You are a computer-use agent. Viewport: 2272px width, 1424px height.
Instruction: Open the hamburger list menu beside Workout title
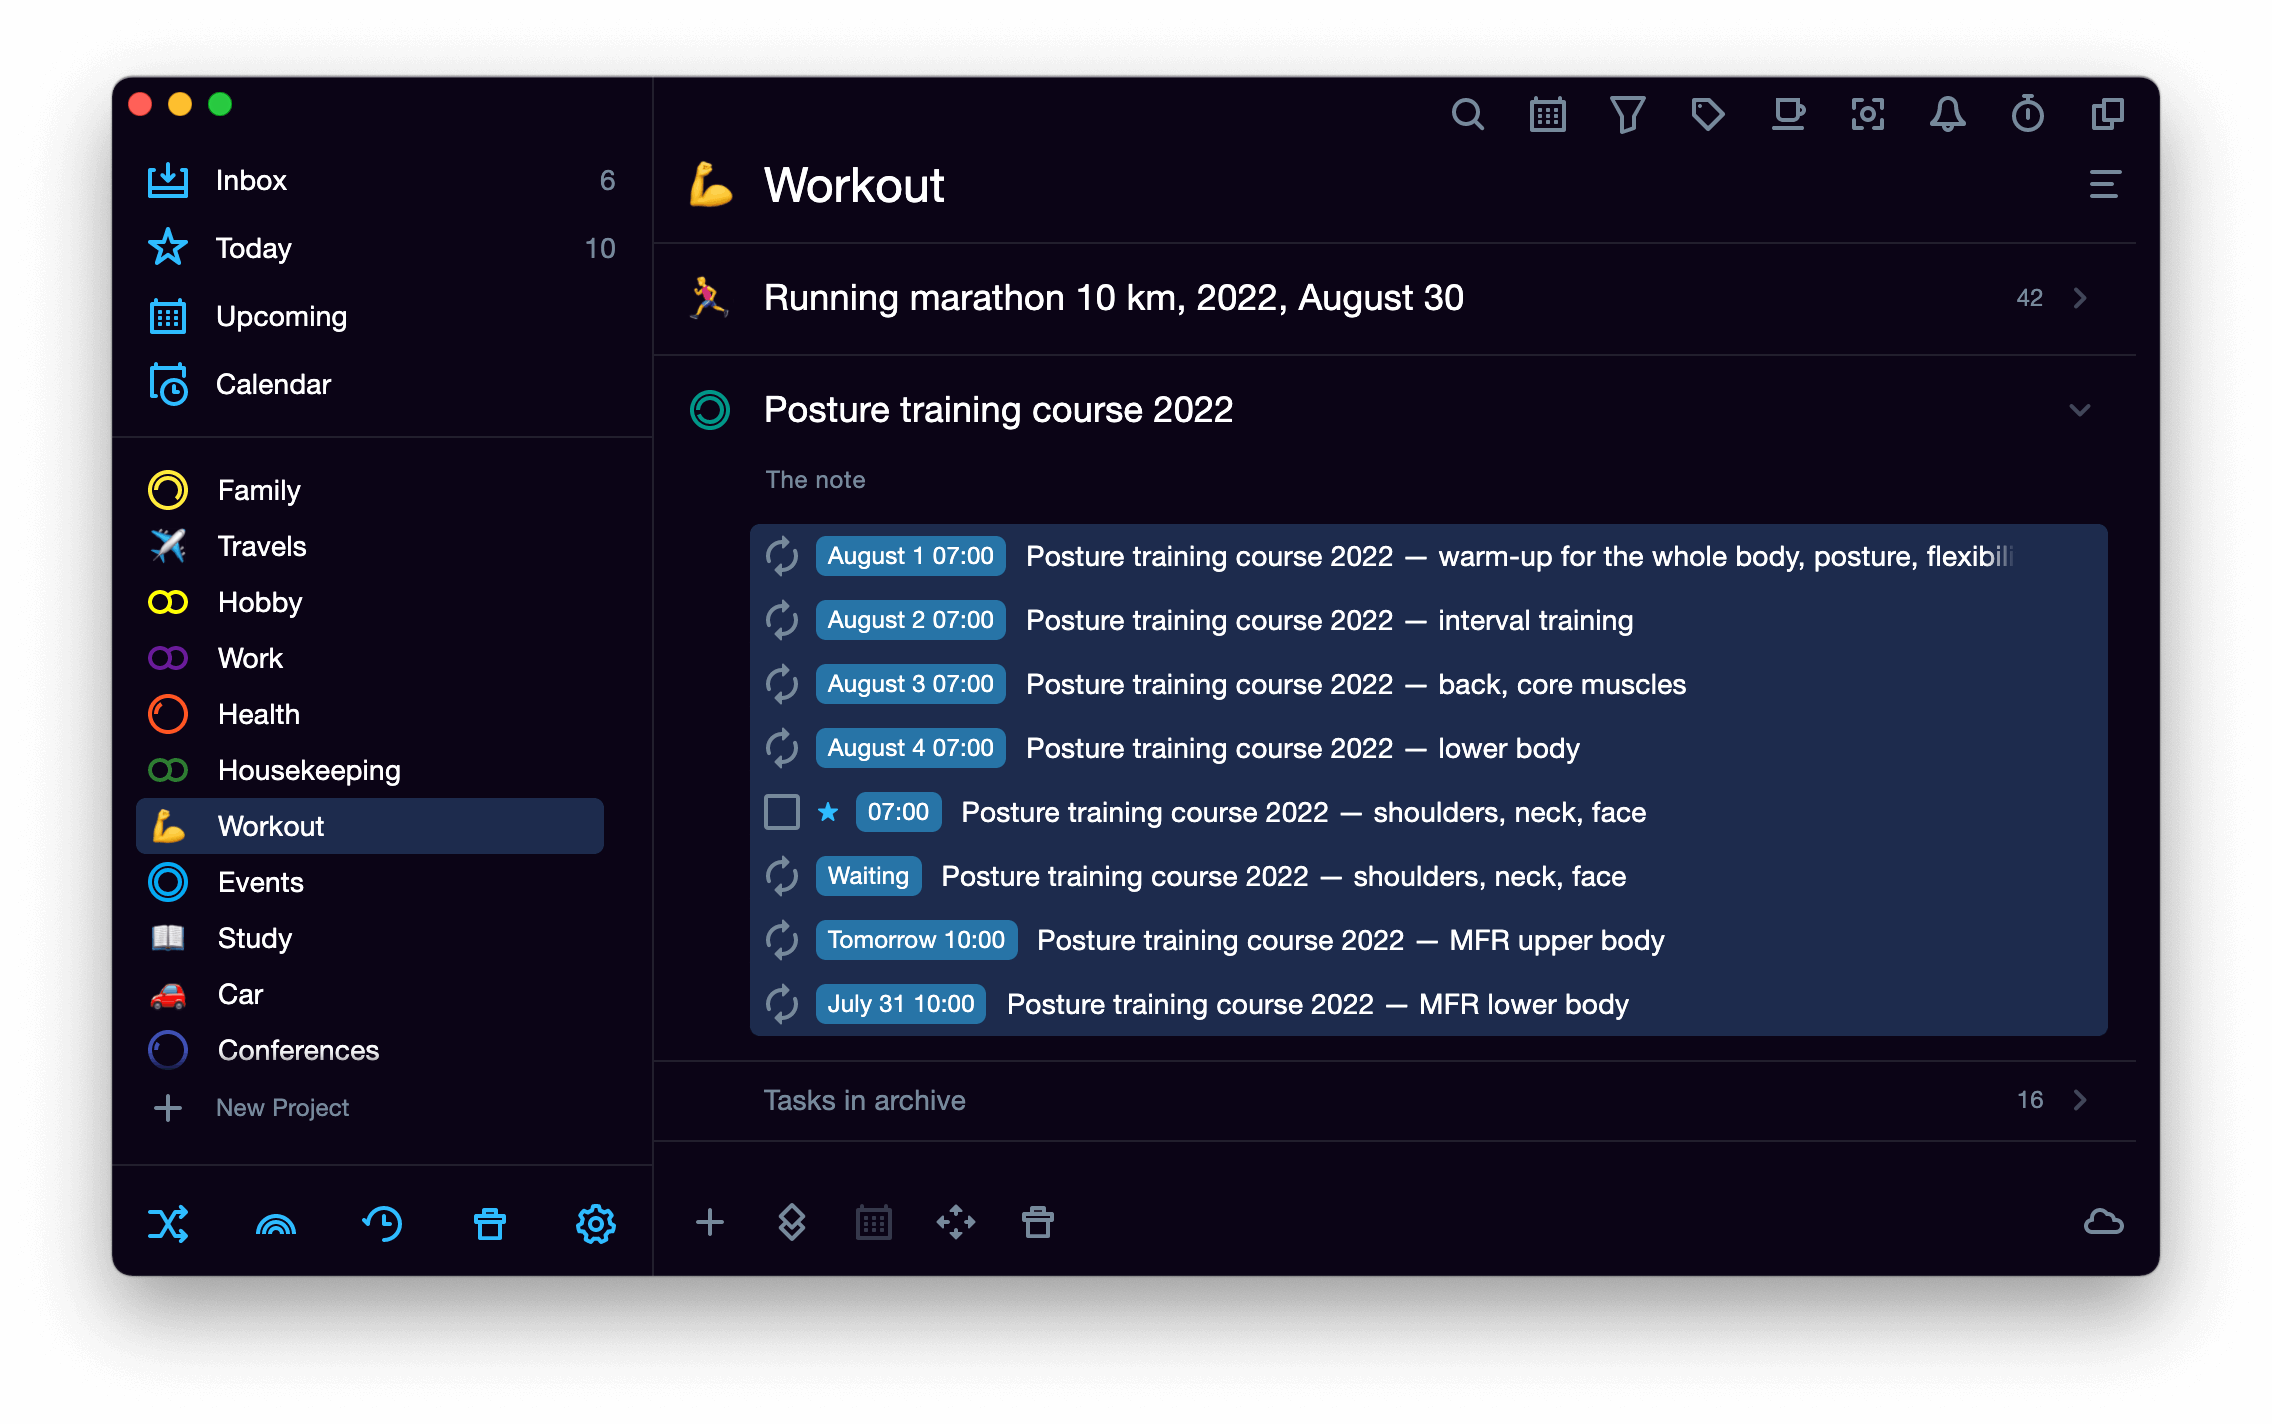point(2104,185)
